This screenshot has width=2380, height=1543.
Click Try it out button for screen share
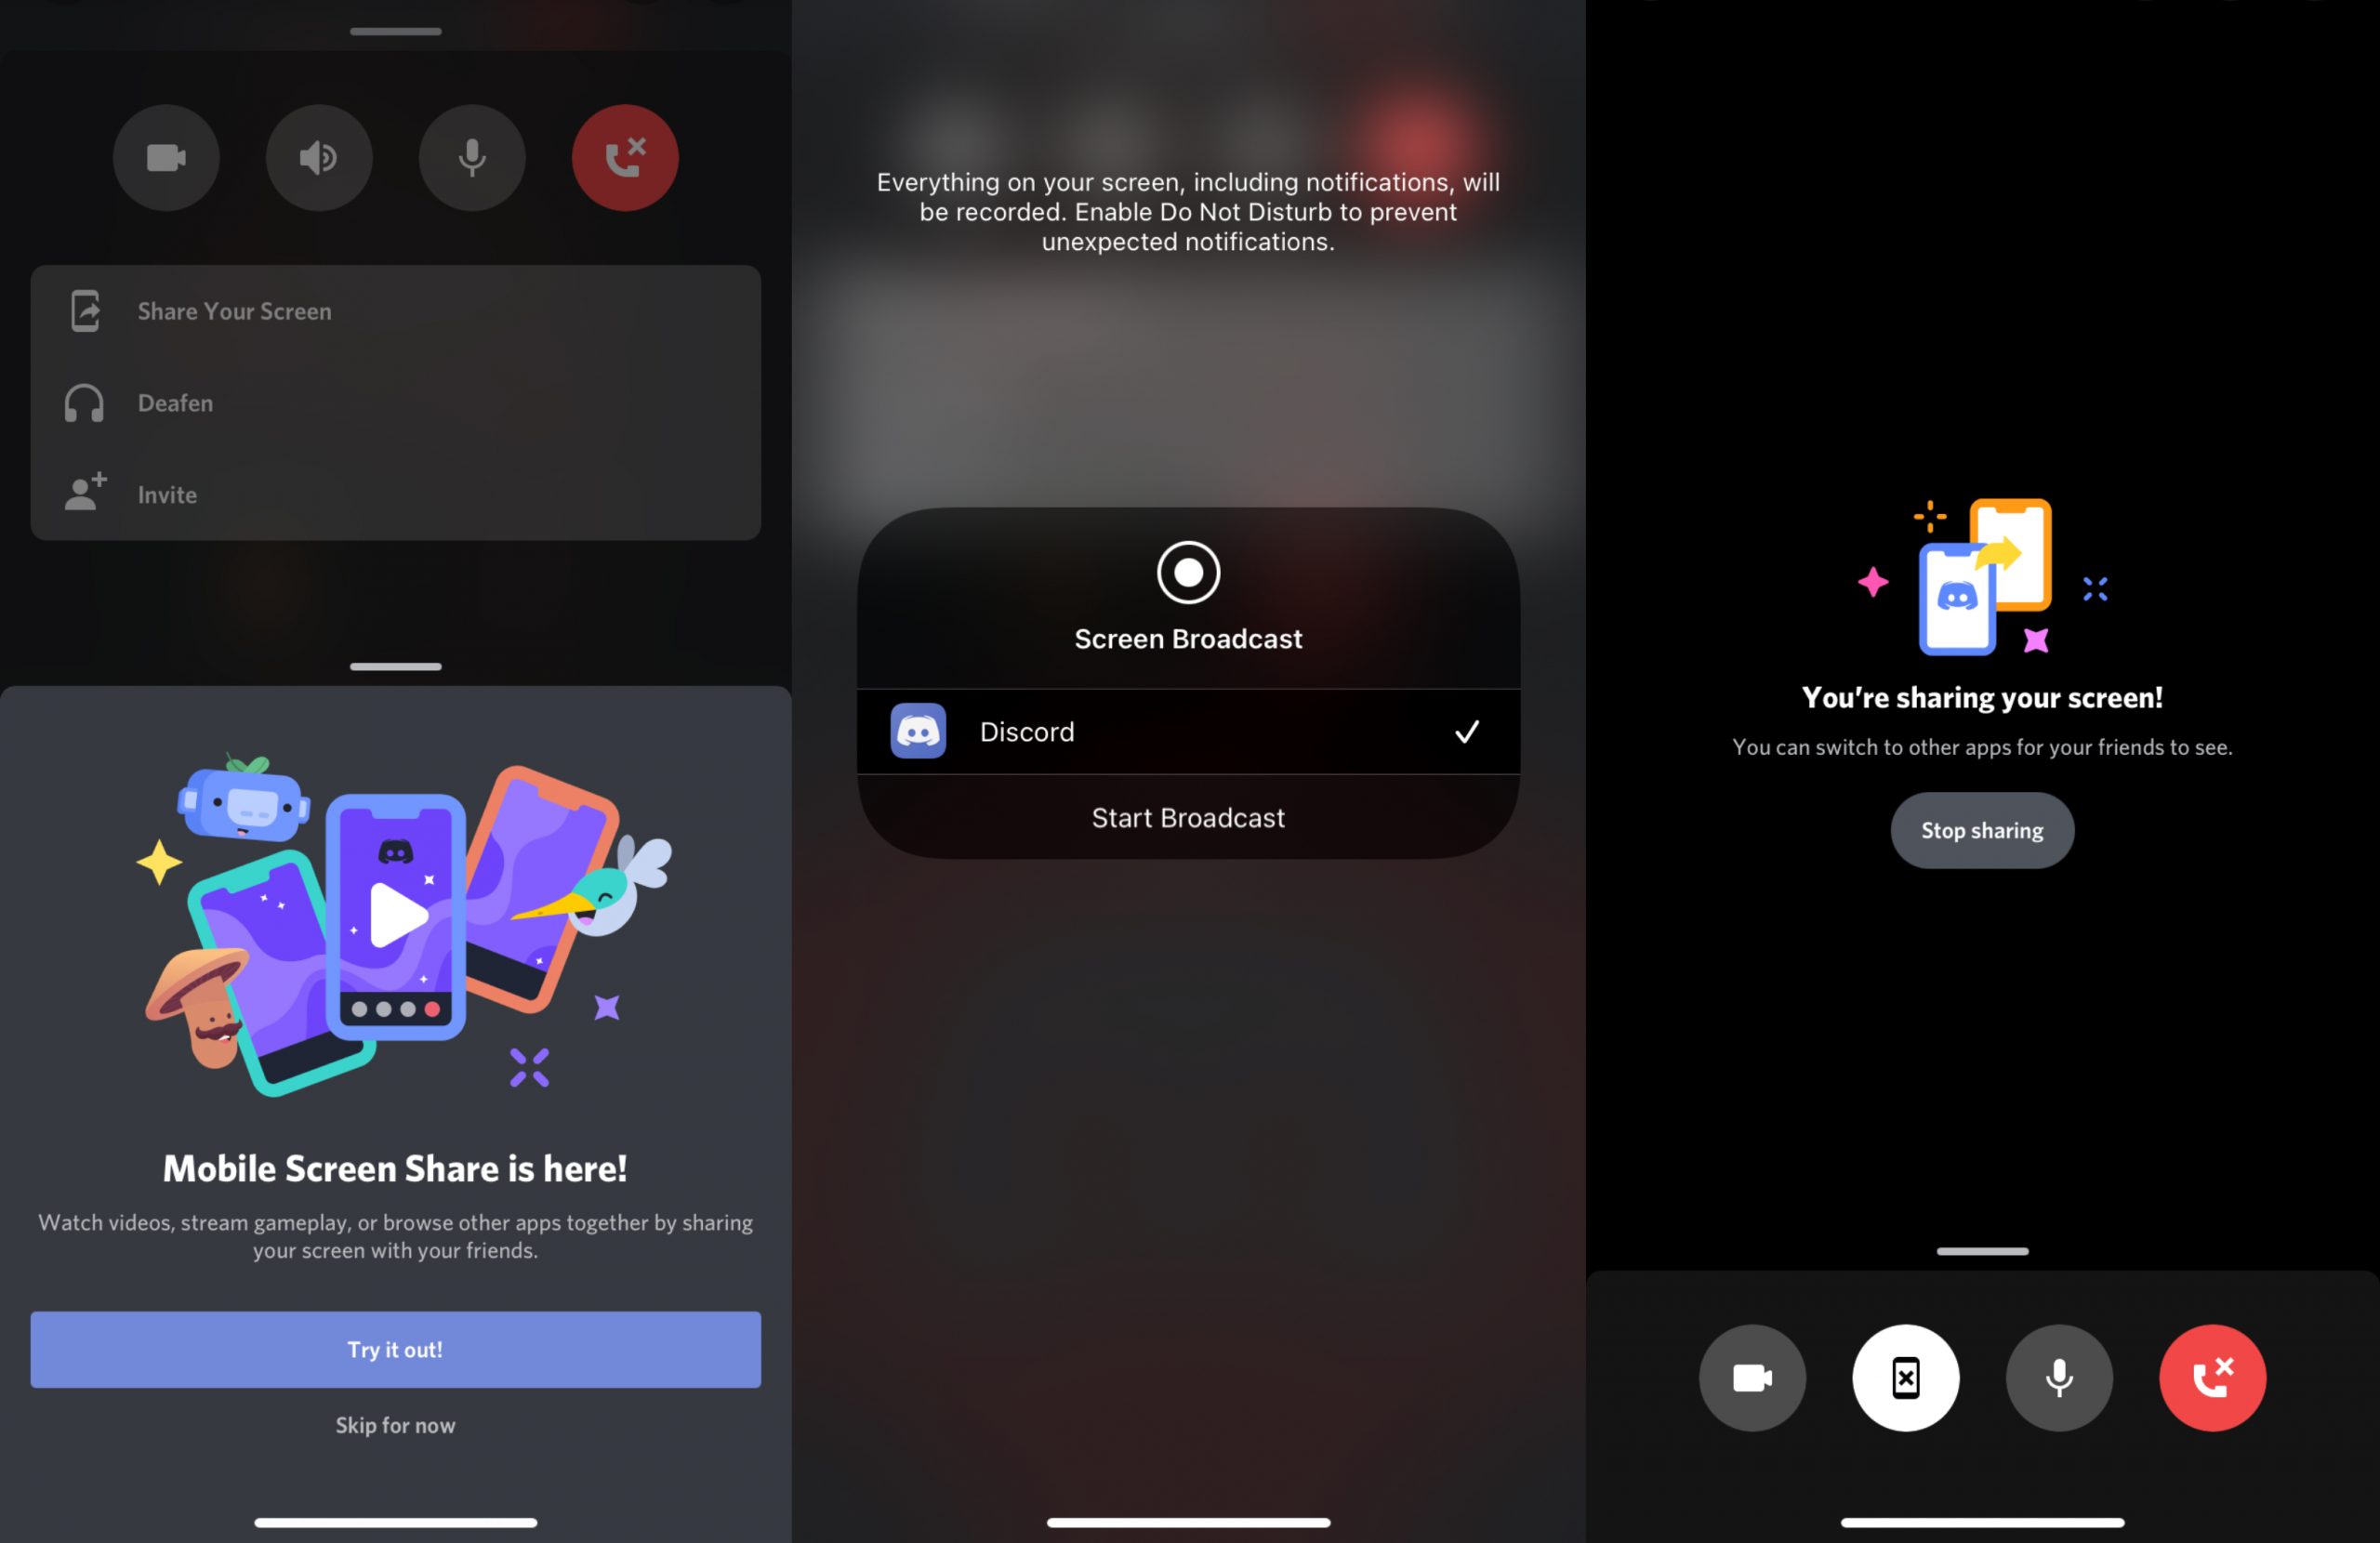394,1349
